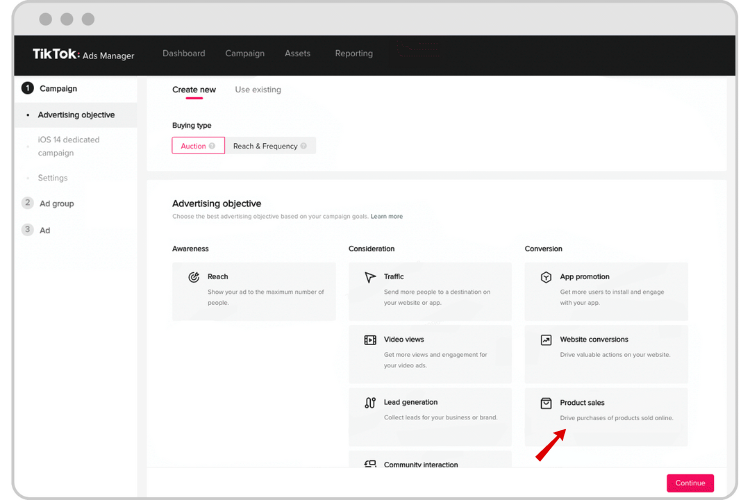Go to the Ad group step
Screen dimensions: 750x500
tap(56, 203)
